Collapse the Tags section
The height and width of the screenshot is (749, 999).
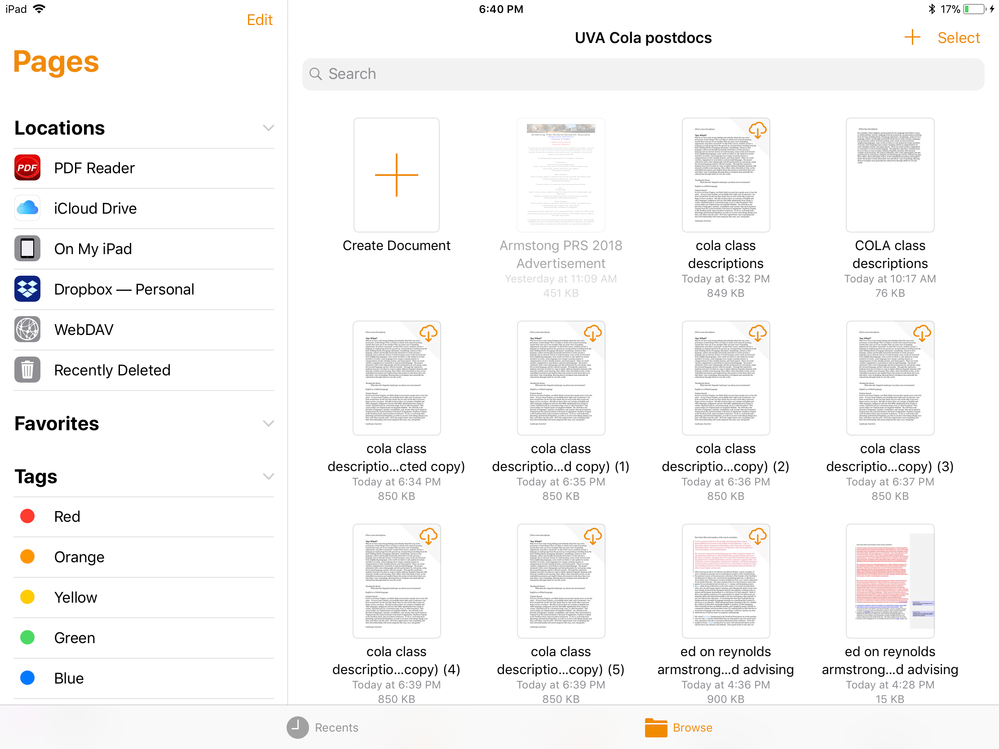(x=269, y=476)
